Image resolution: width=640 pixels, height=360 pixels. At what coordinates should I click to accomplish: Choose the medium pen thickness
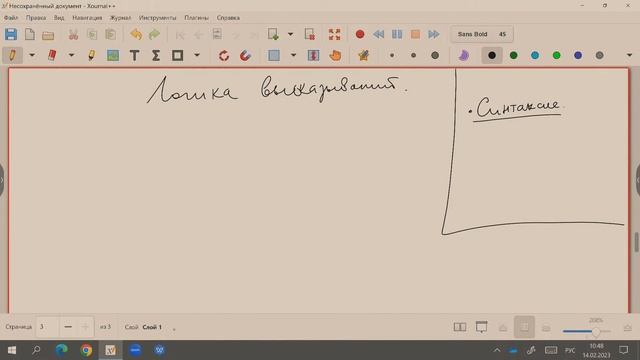413,55
